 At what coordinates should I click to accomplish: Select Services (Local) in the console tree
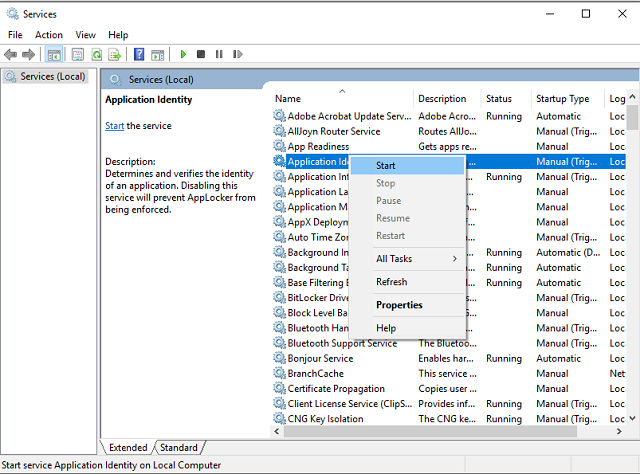52,77
